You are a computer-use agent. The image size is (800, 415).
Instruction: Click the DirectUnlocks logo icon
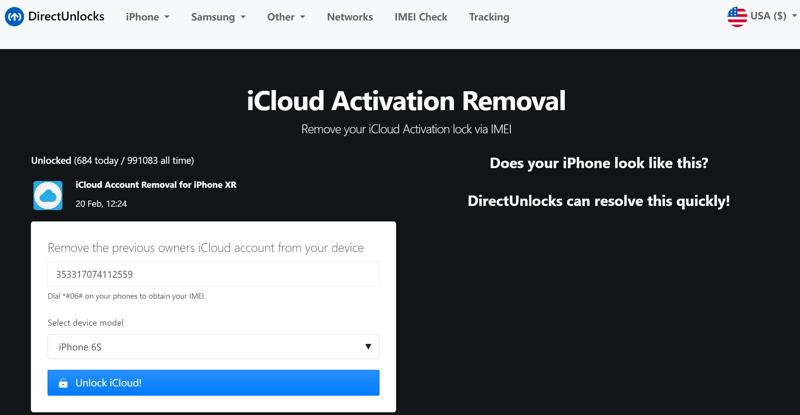[14, 17]
